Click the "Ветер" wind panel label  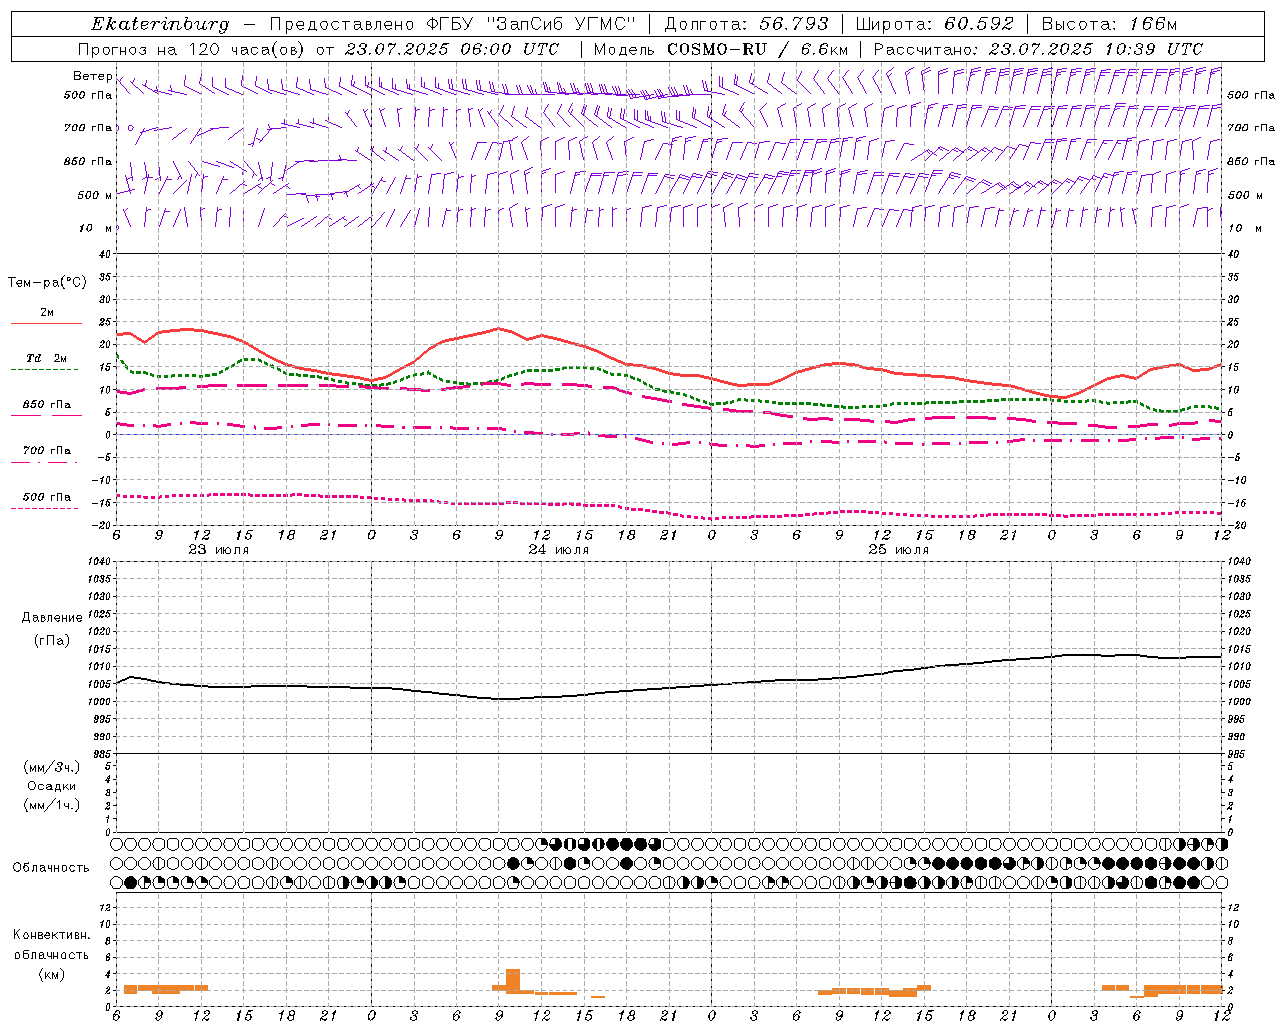point(92,76)
